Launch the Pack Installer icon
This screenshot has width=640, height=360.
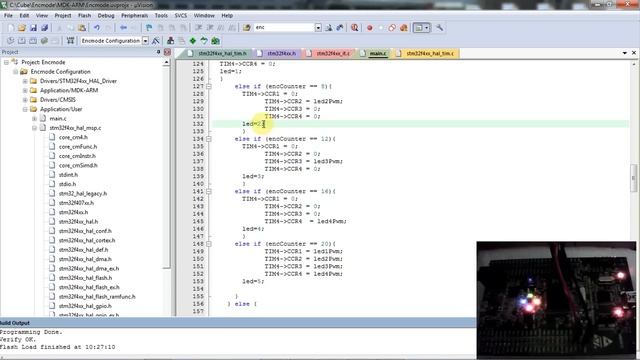click(x=215, y=41)
